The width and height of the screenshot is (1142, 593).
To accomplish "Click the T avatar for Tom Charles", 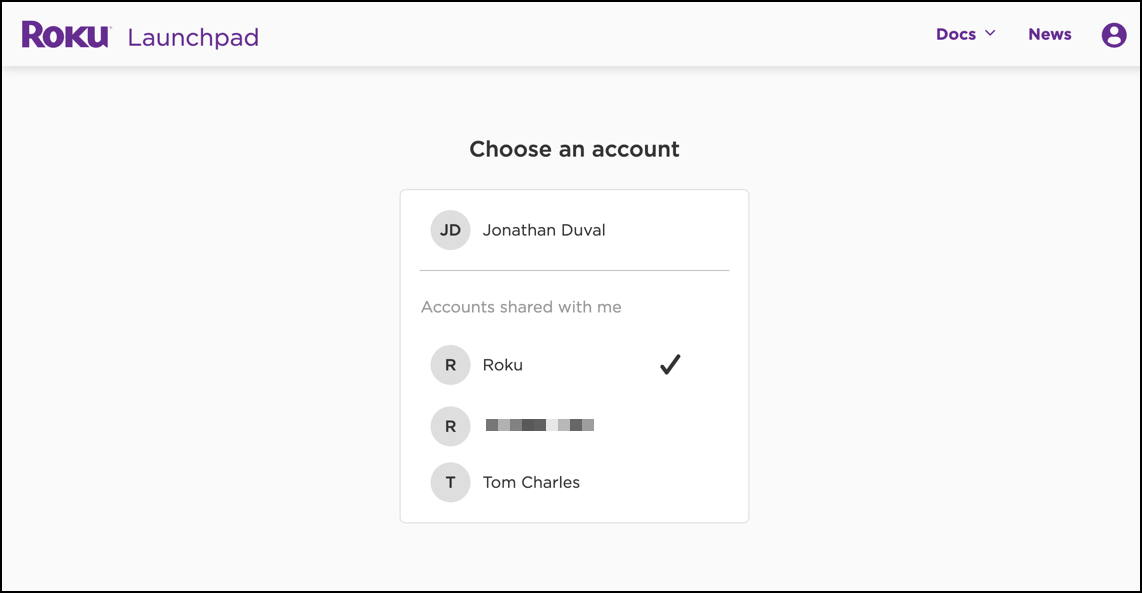I will coord(450,482).
